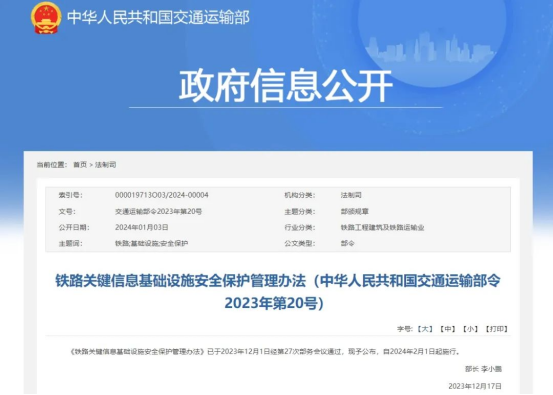Select the signature 部长 李小鹏

pos(483,369)
